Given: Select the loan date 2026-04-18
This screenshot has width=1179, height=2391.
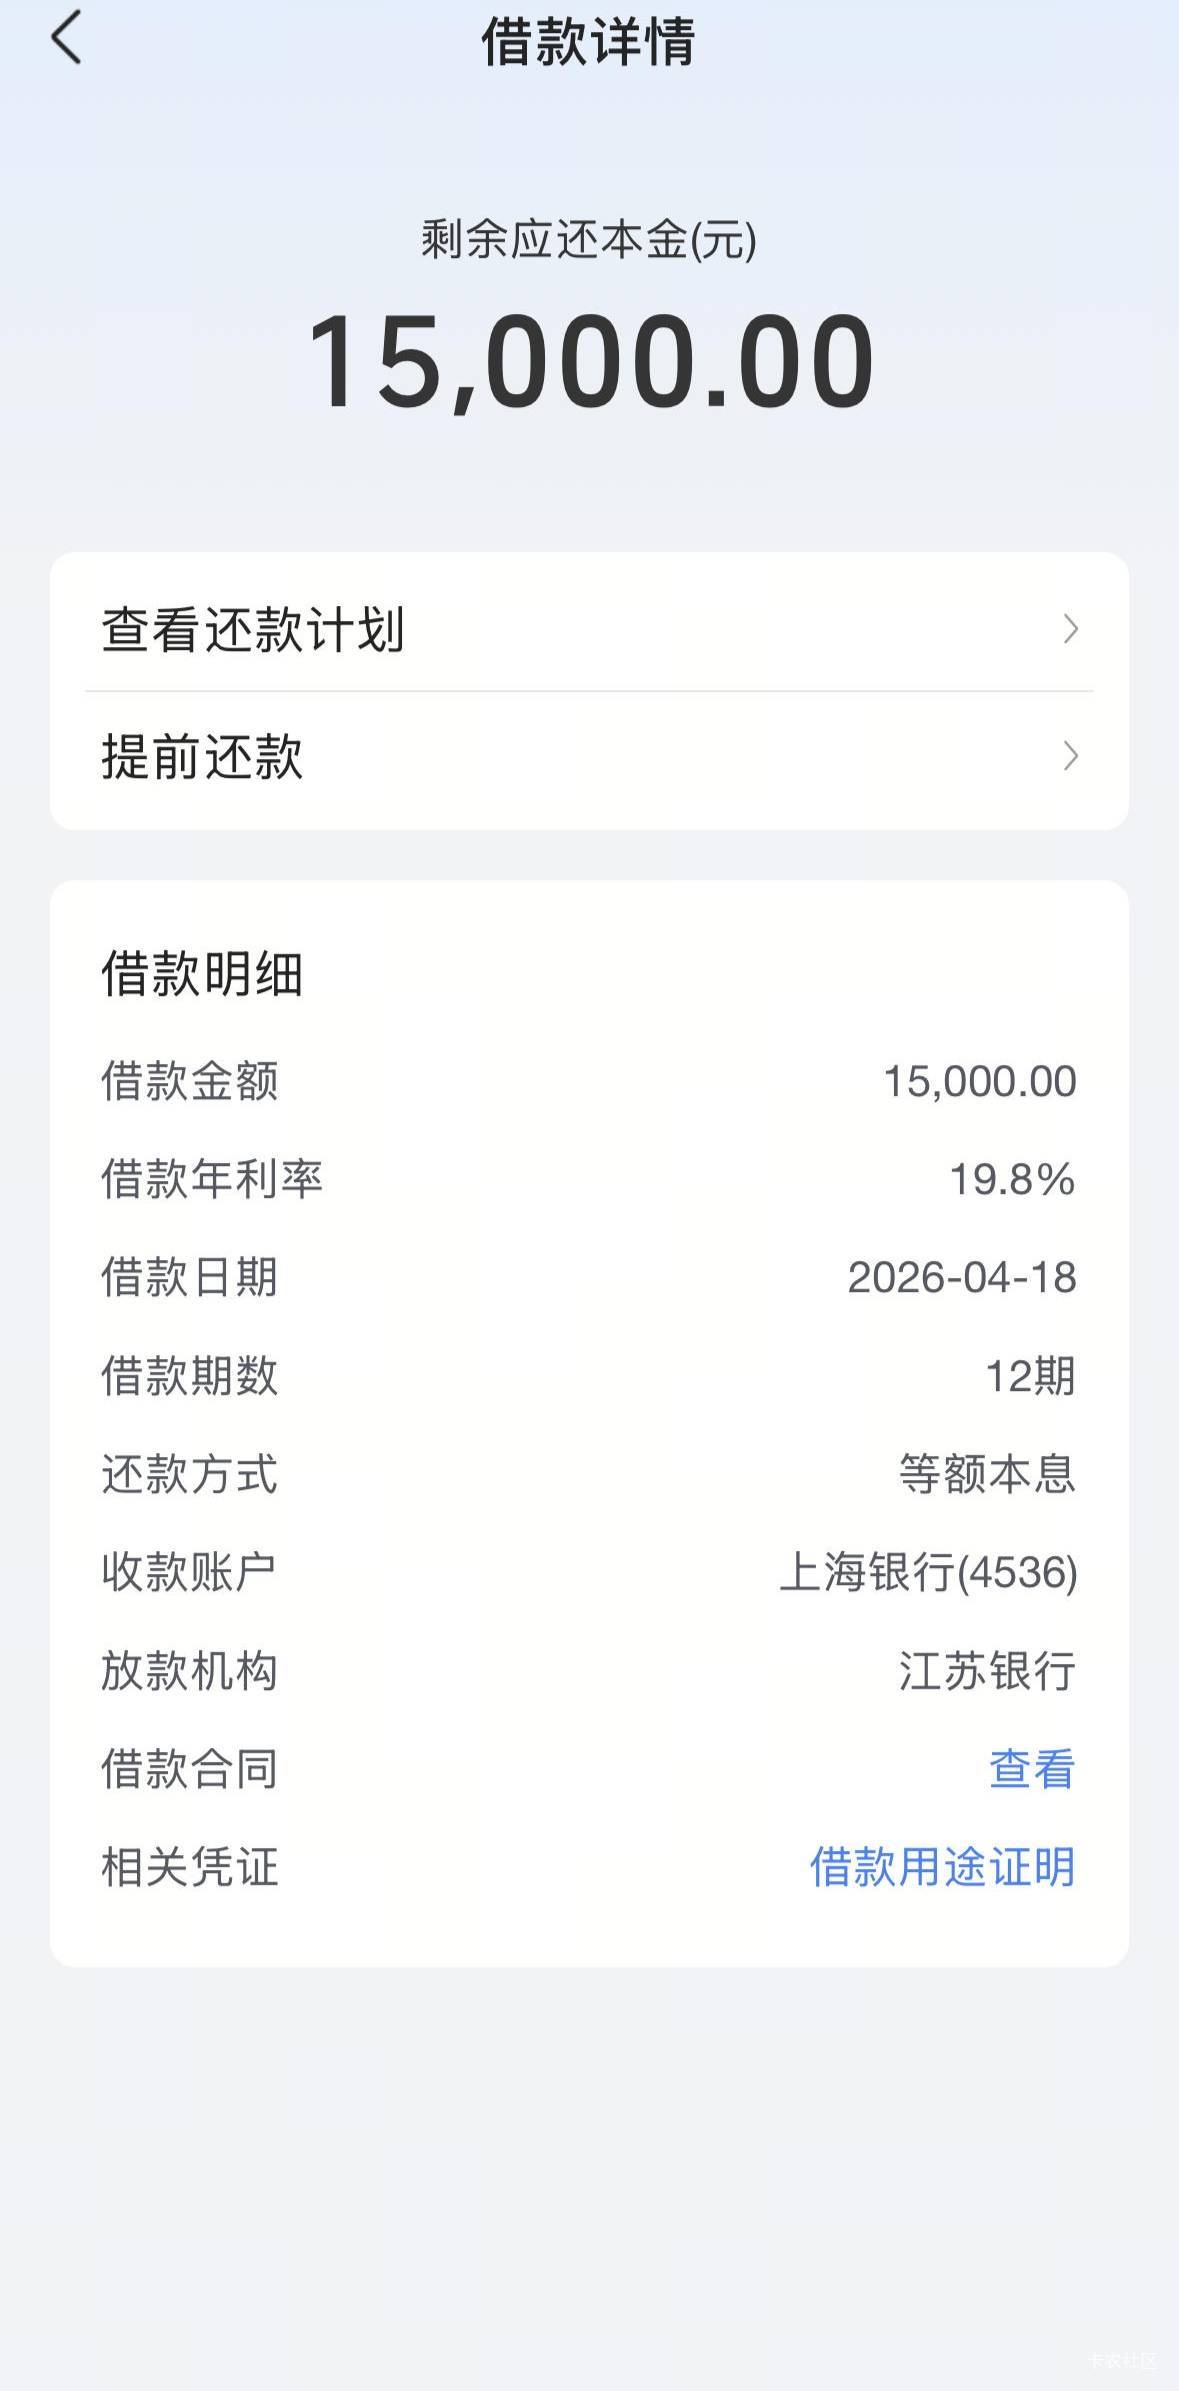Looking at the screenshot, I should pos(962,1277).
